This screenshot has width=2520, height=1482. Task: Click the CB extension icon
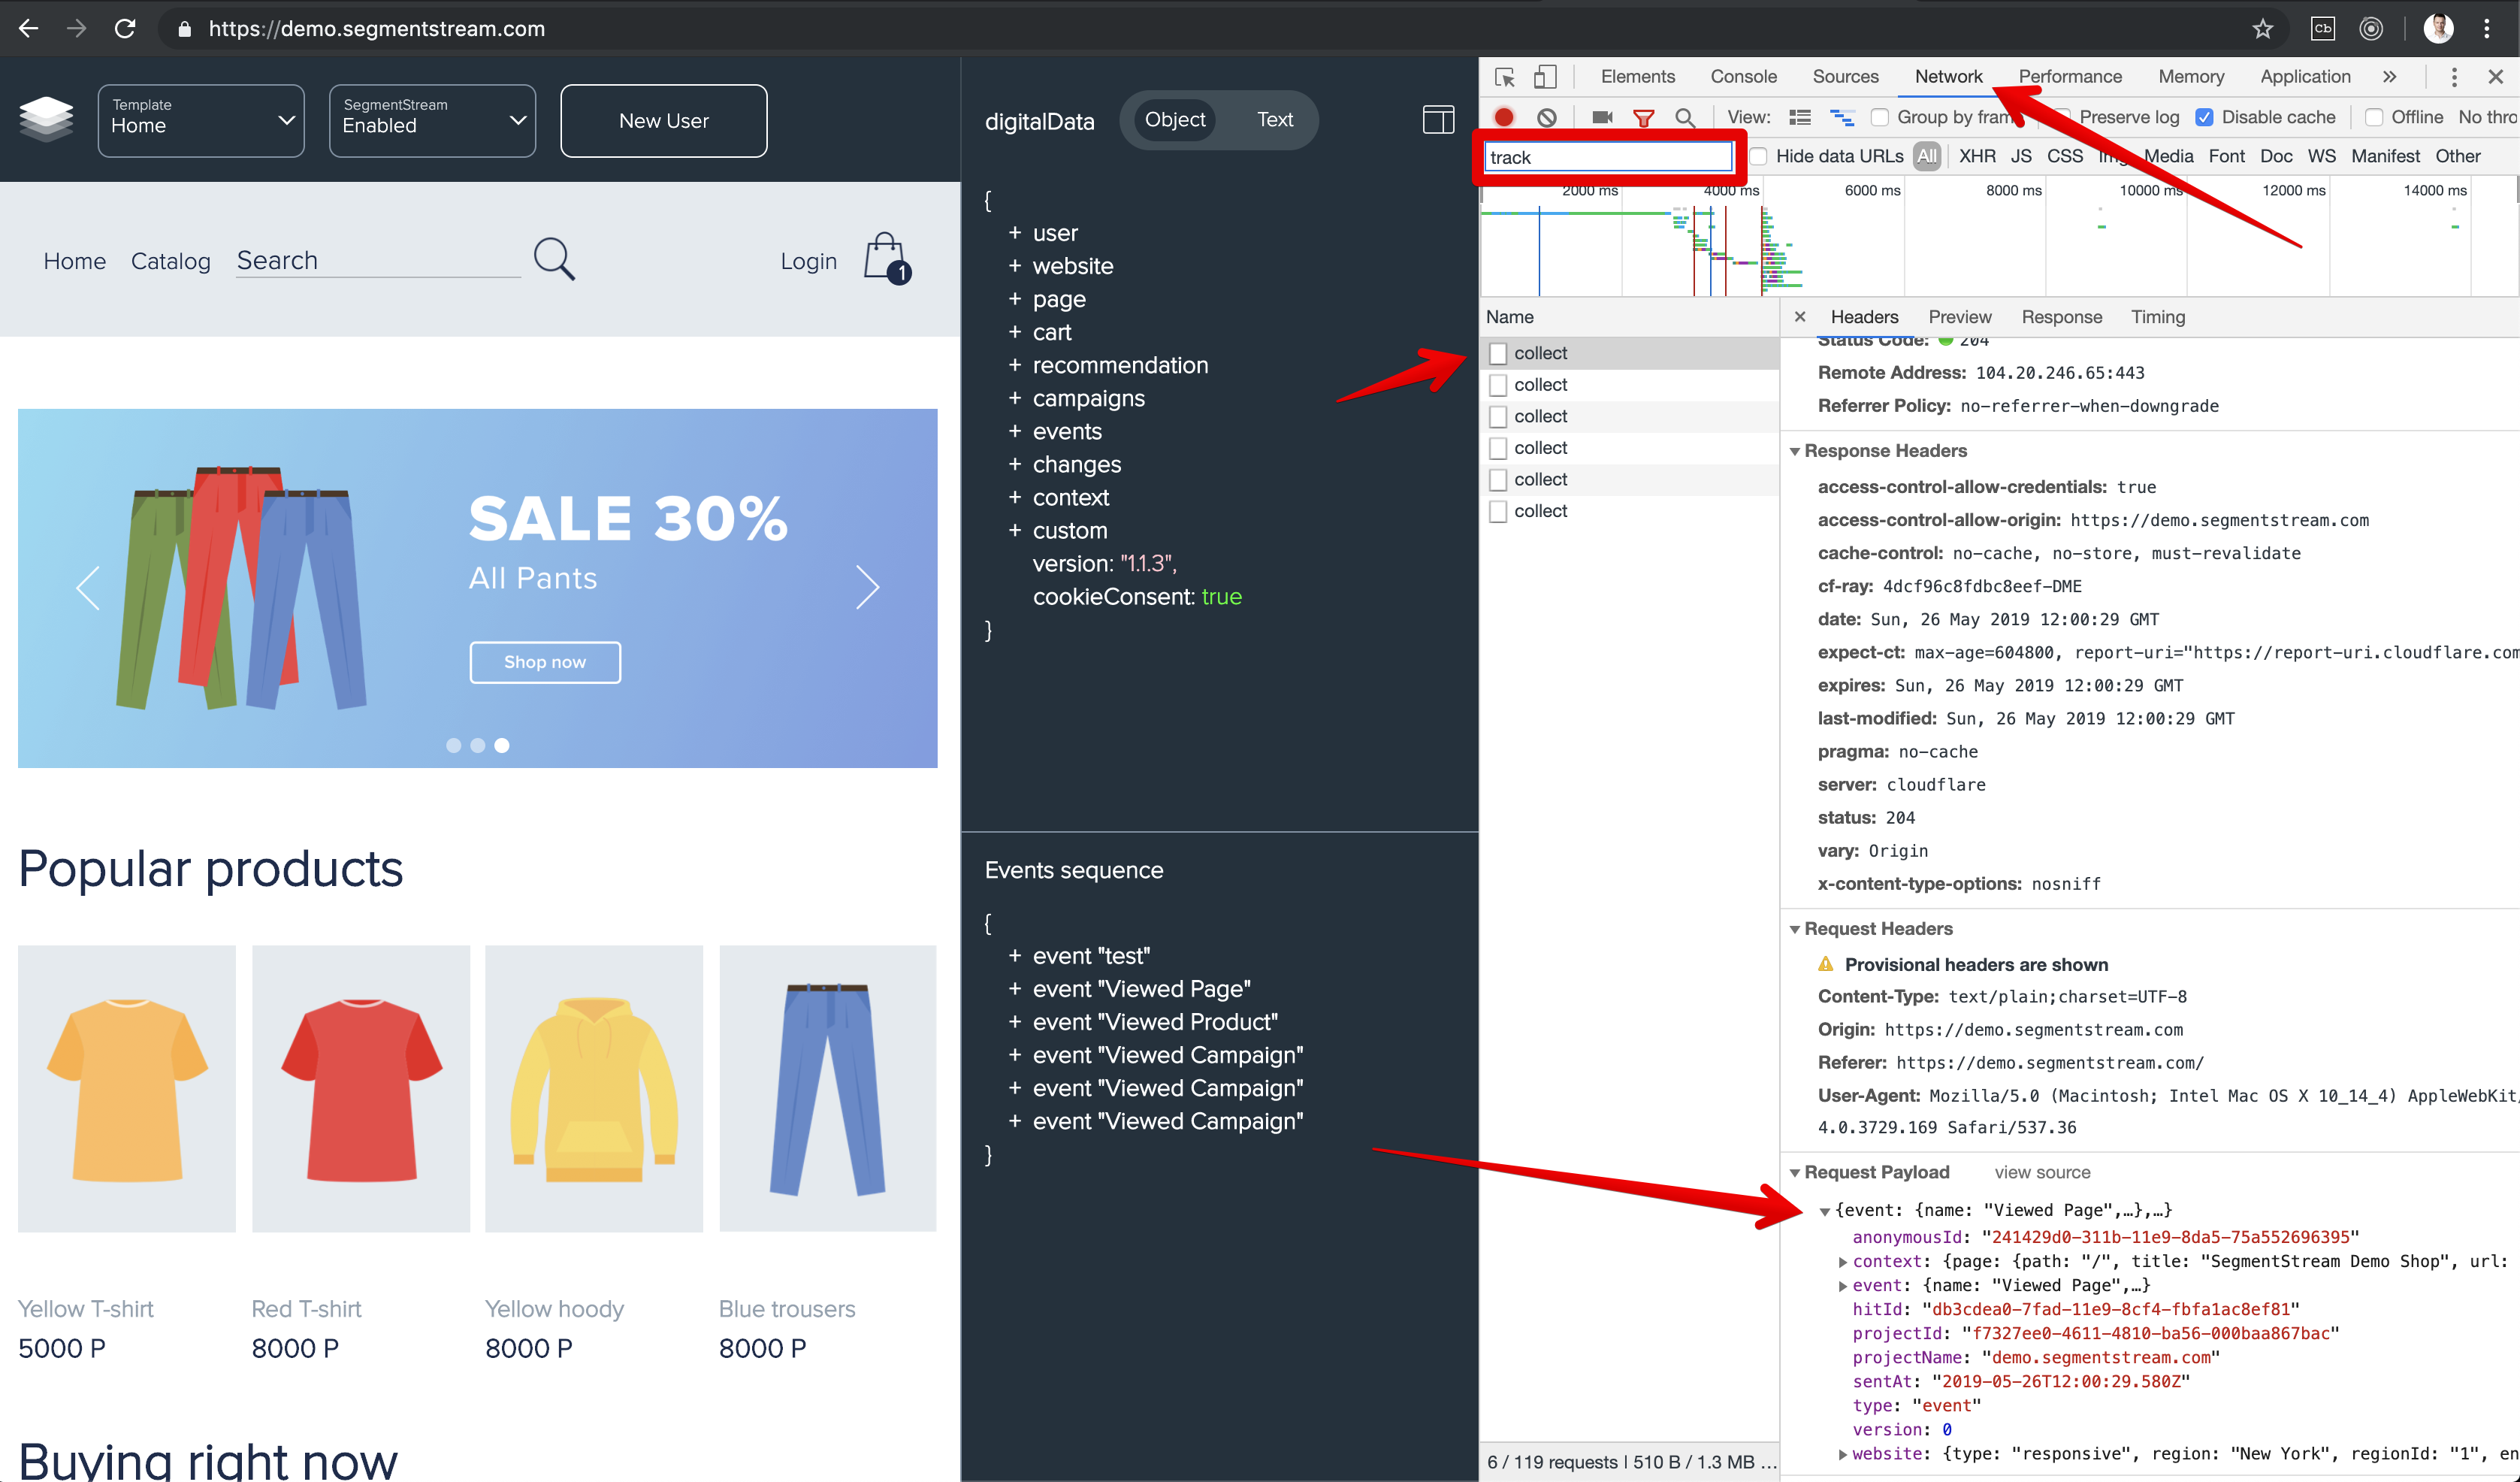pyautogui.click(x=2323, y=29)
